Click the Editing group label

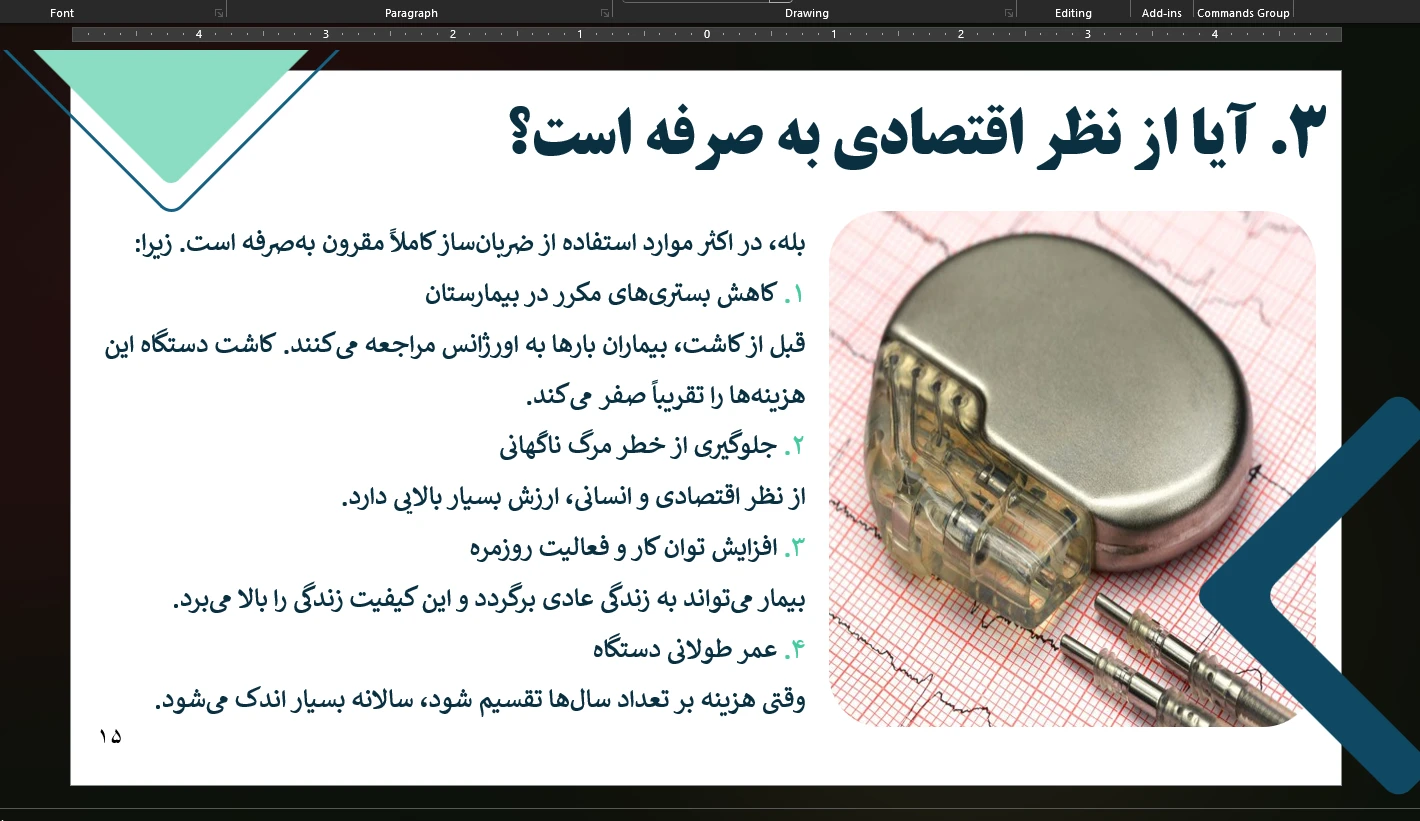1073,13
